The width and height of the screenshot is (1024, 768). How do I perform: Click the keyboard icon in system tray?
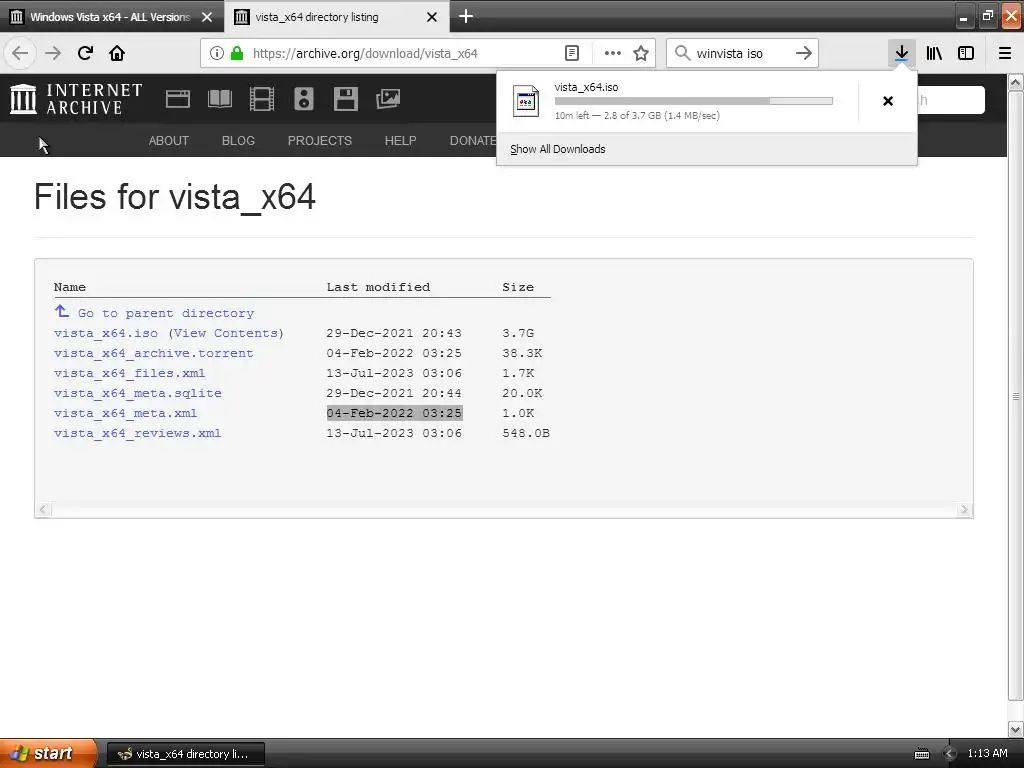pyautogui.click(x=921, y=754)
